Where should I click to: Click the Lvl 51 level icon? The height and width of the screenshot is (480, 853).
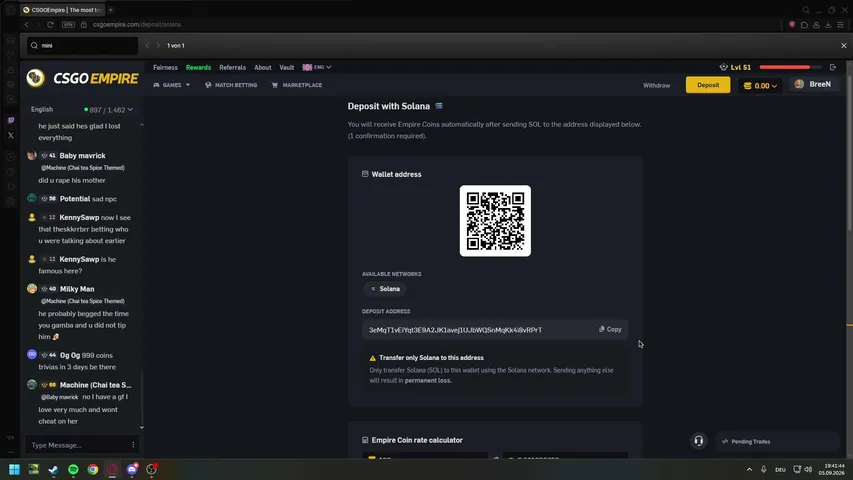[x=724, y=67]
